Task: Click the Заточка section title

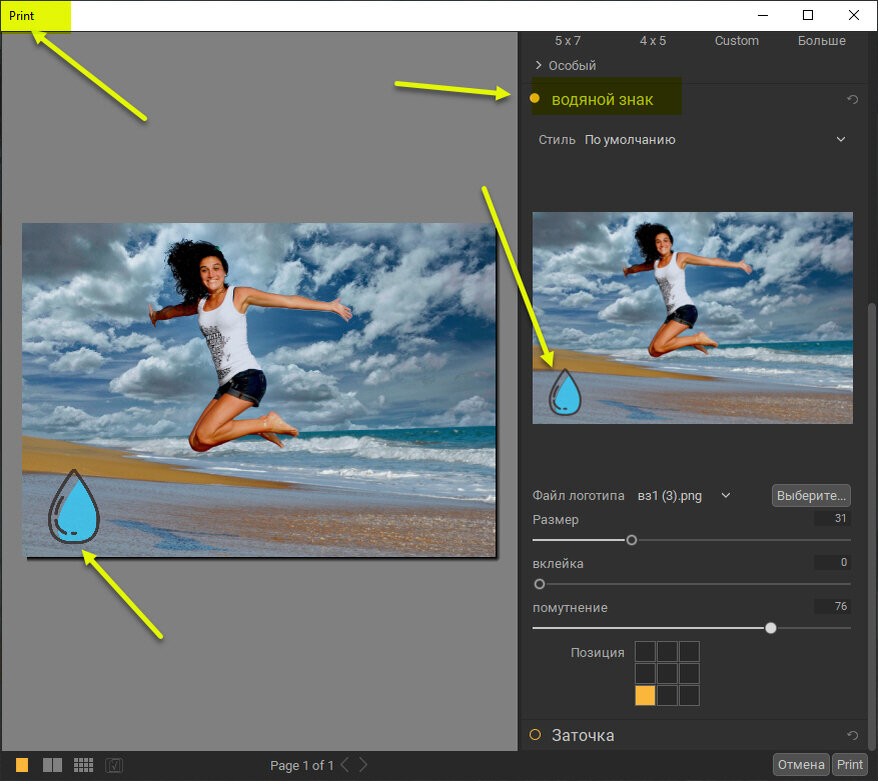Action: pos(583,735)
